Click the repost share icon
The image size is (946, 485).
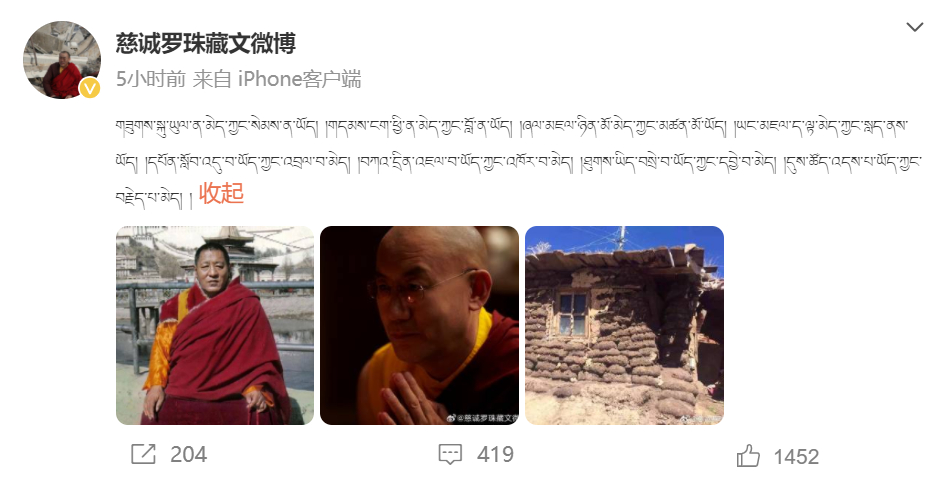pyautogui.click(x=143, y=454)
